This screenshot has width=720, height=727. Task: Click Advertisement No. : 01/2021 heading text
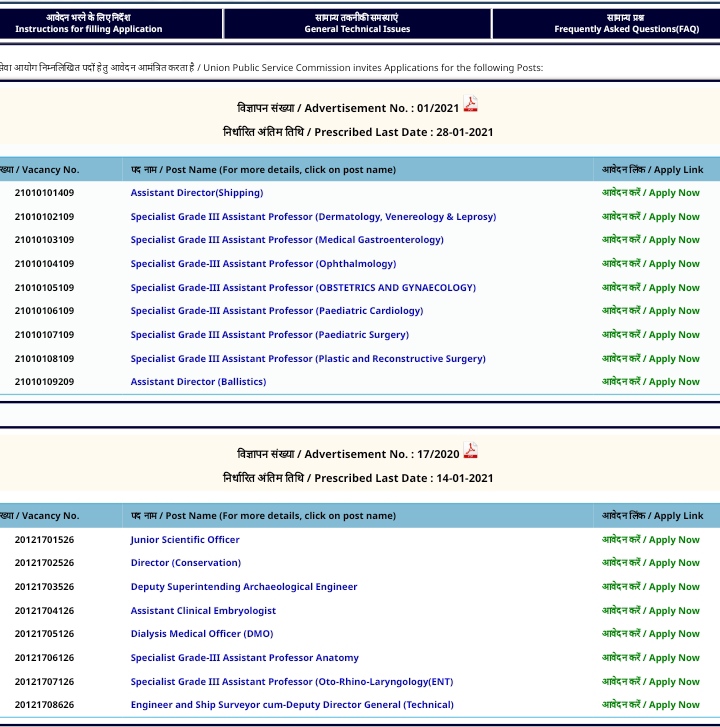[x=382, y=108]
